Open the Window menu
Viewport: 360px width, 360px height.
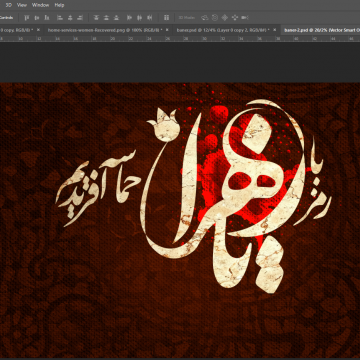[x=40, y=5]
